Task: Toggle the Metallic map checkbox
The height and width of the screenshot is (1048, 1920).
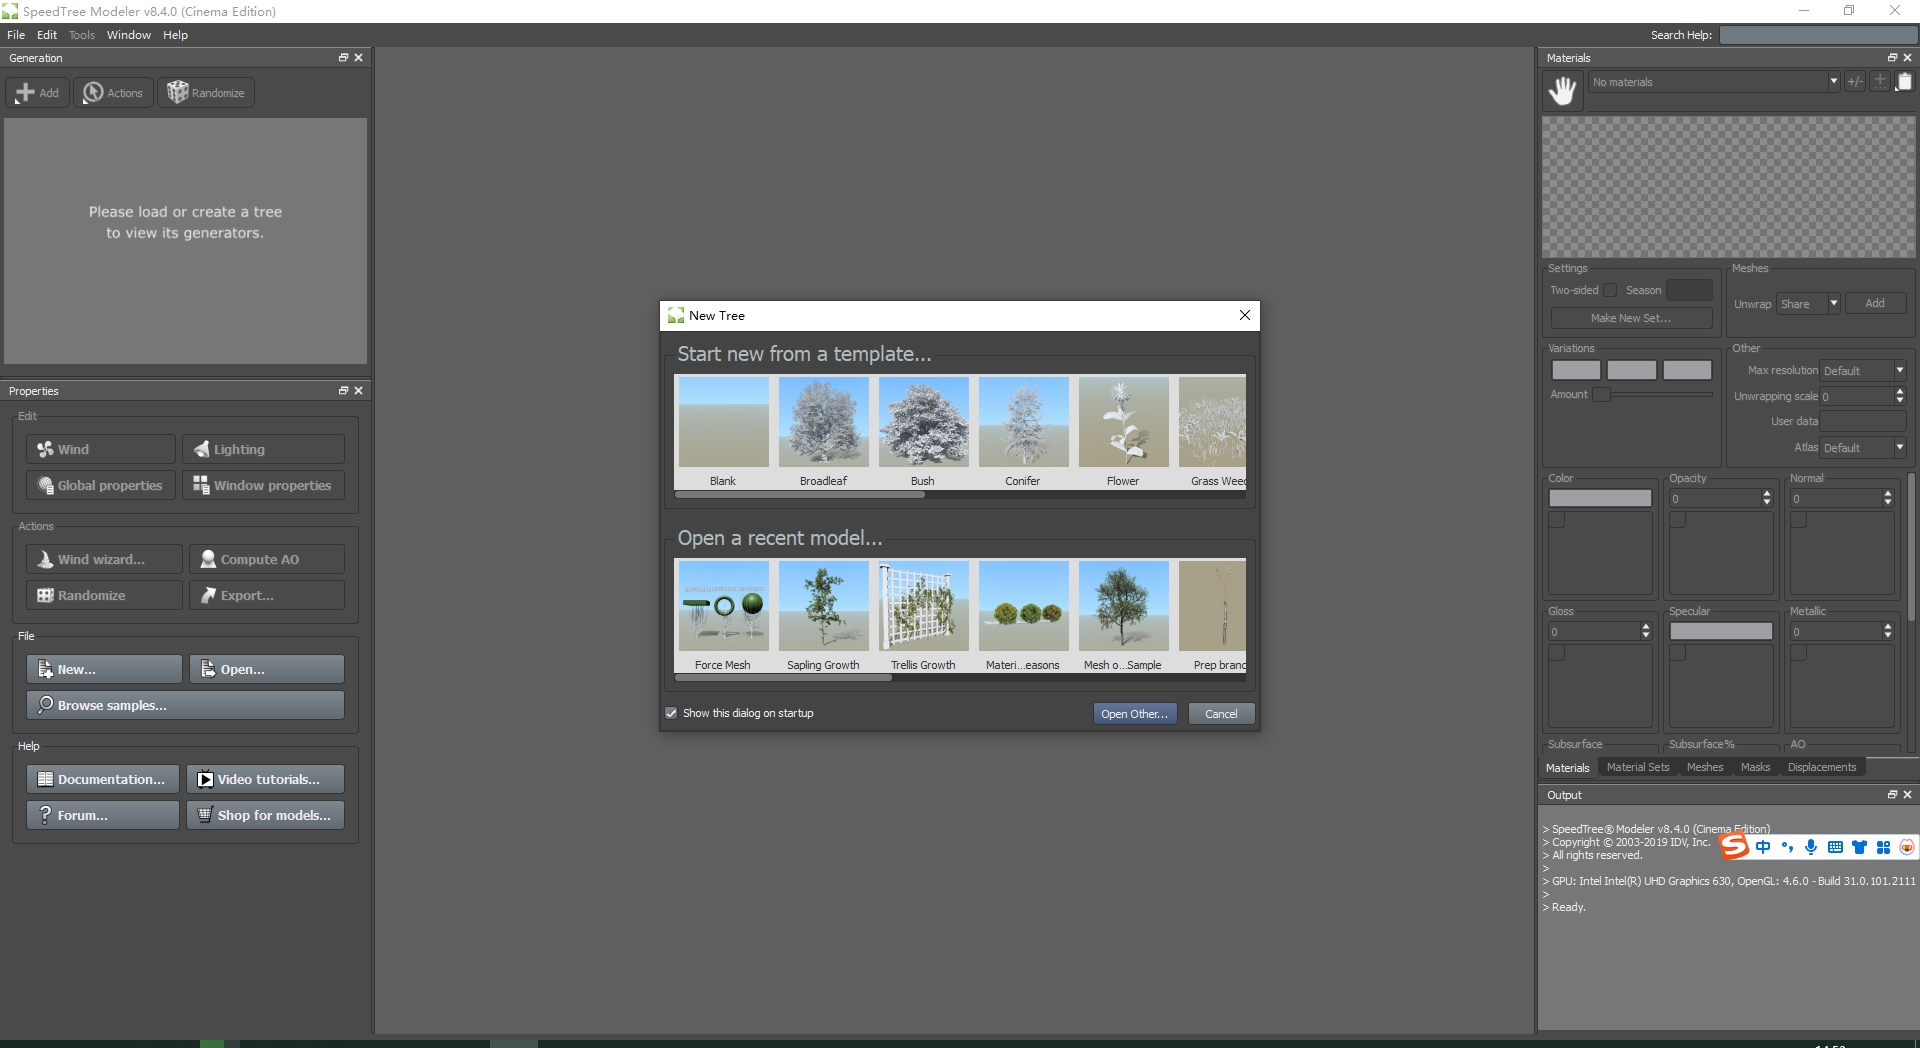Action: [1799, 653]
